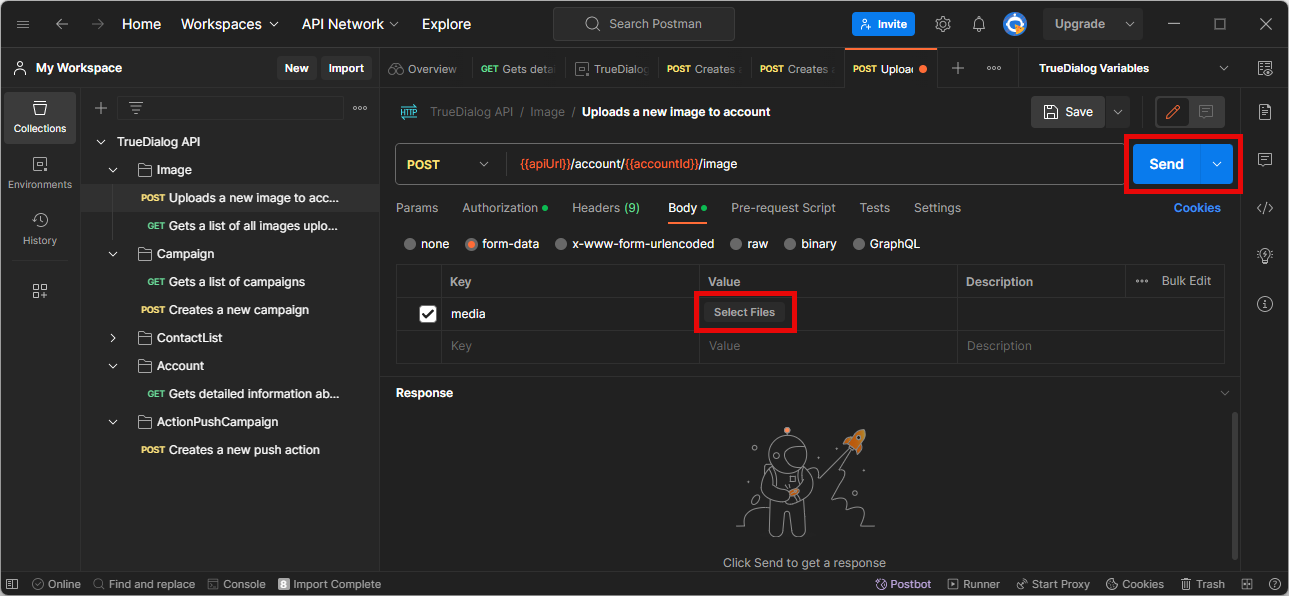Open the Help status bar icon
The height and width of the screenshot is (596, 1289).
[1274, 584]
